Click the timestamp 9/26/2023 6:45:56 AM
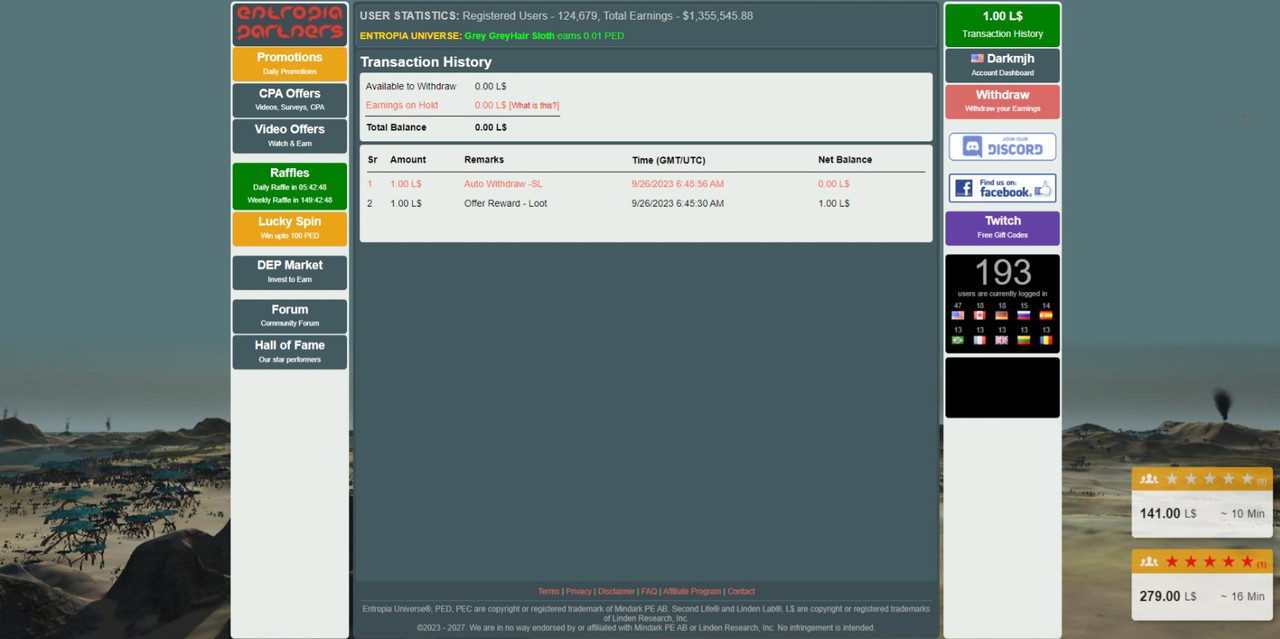 678,184
